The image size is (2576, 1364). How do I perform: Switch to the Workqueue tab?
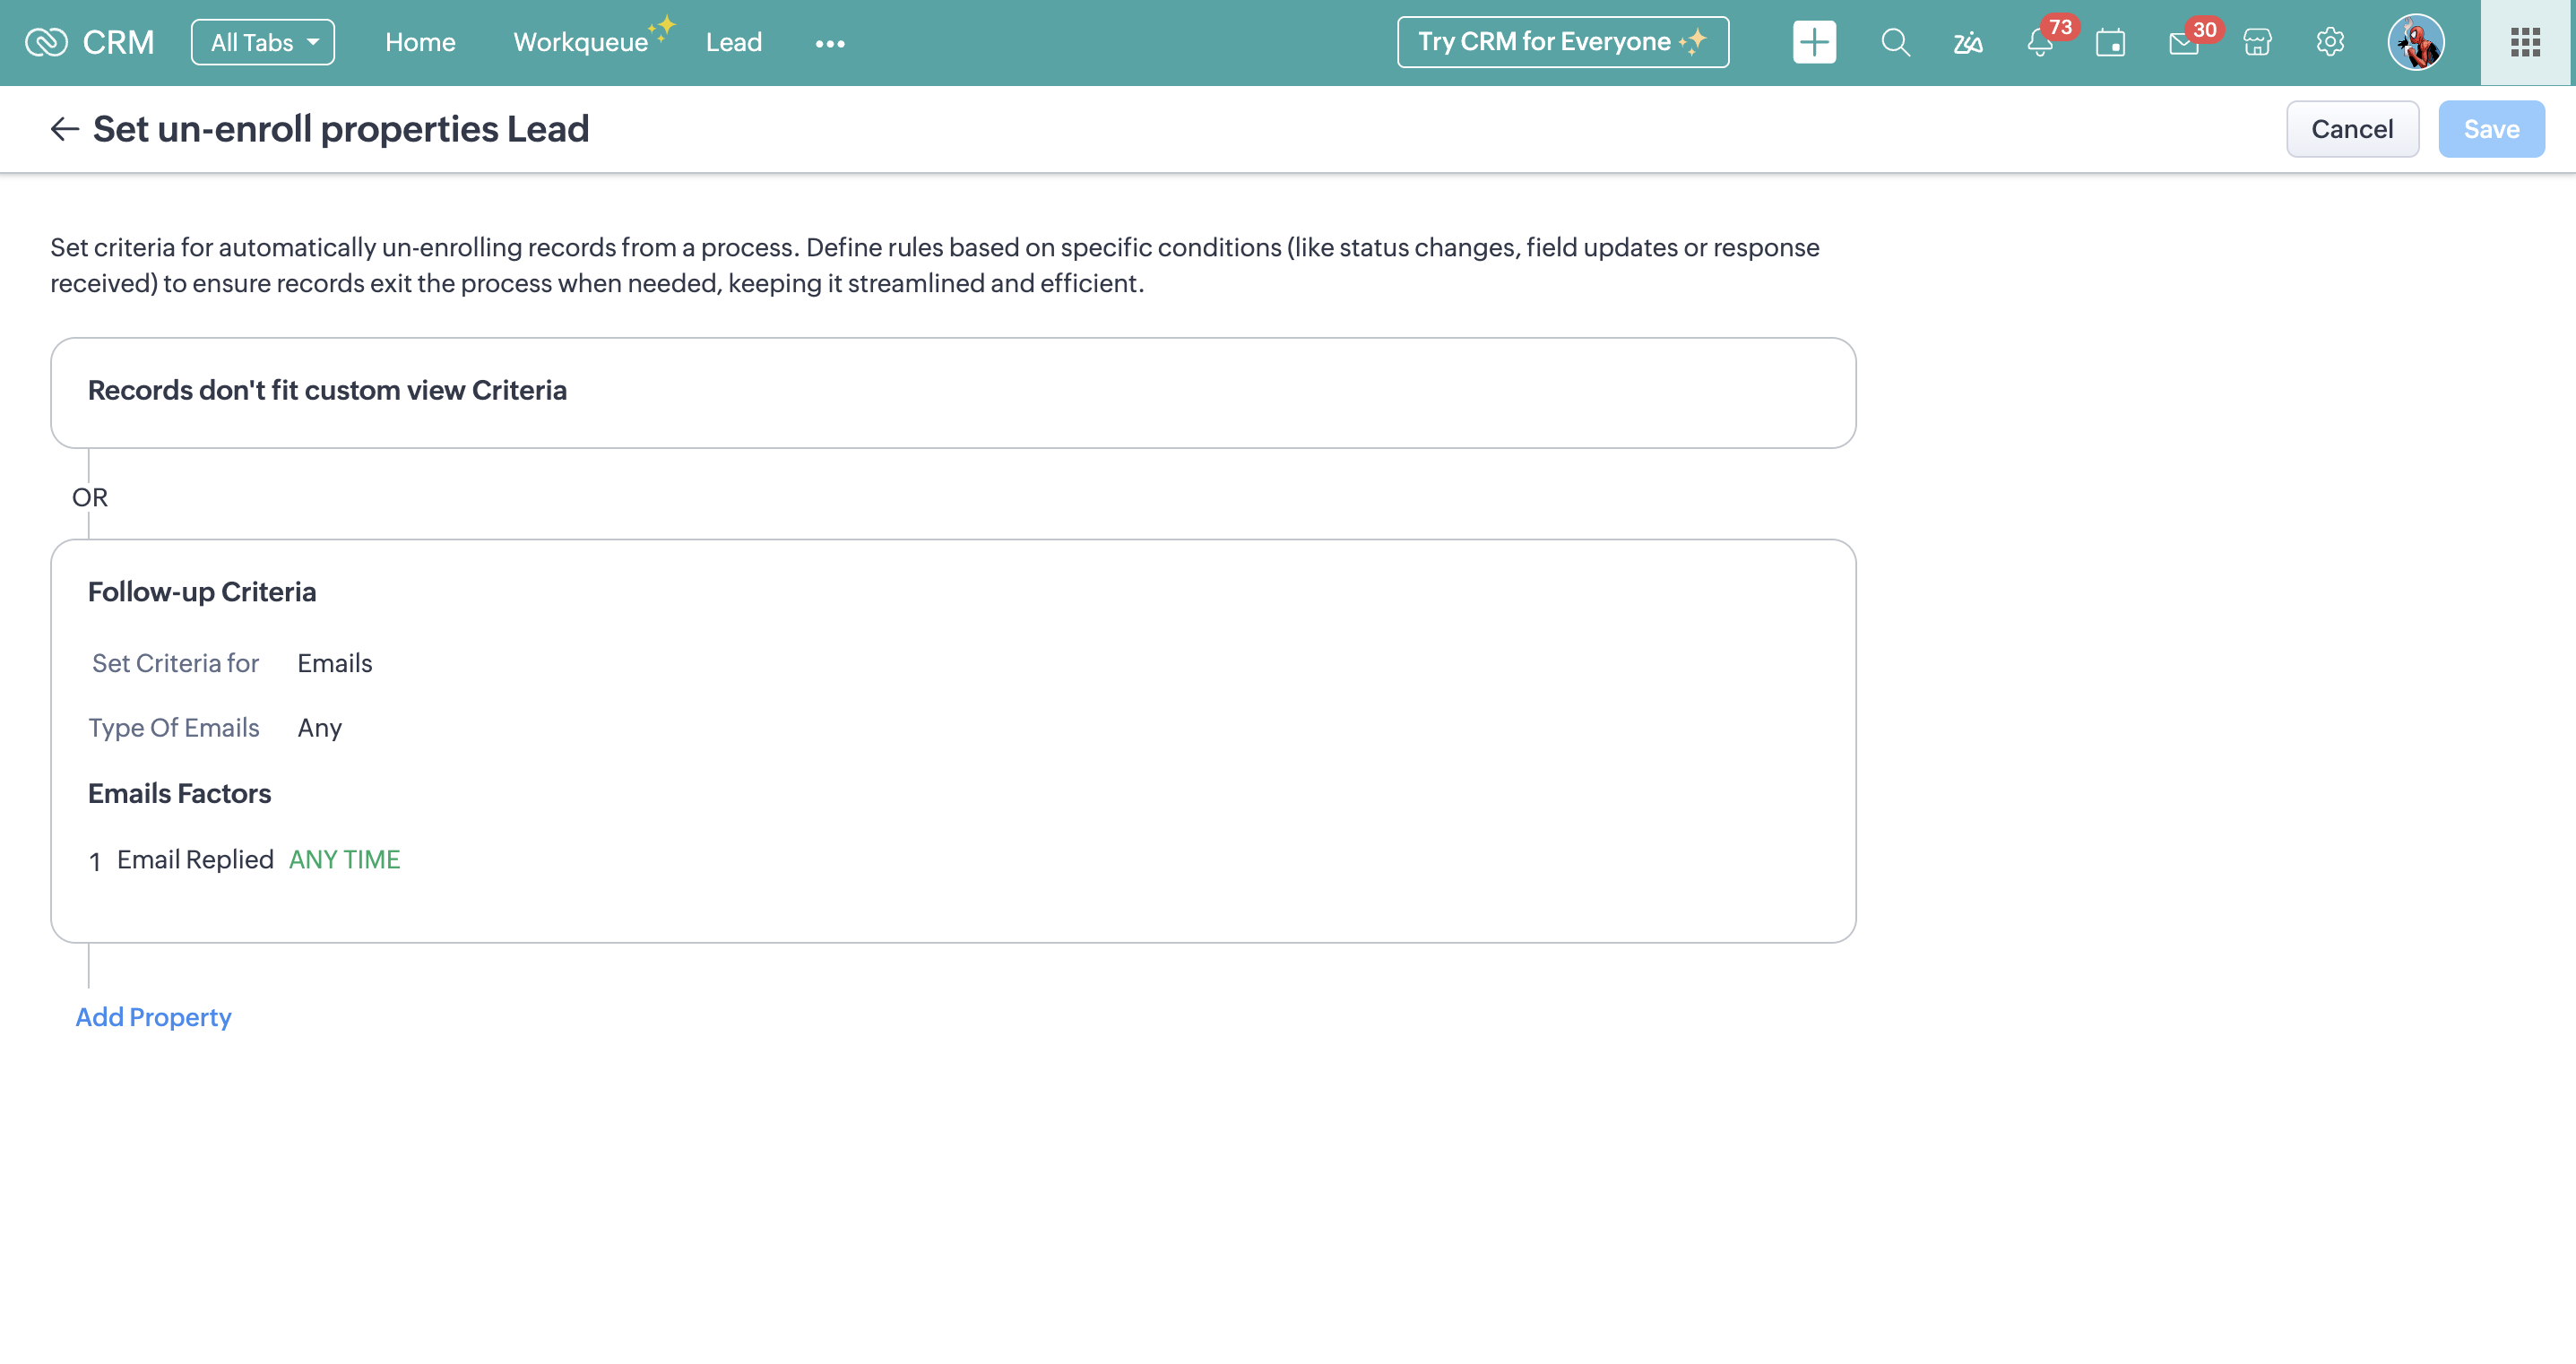tap(581, 42)
